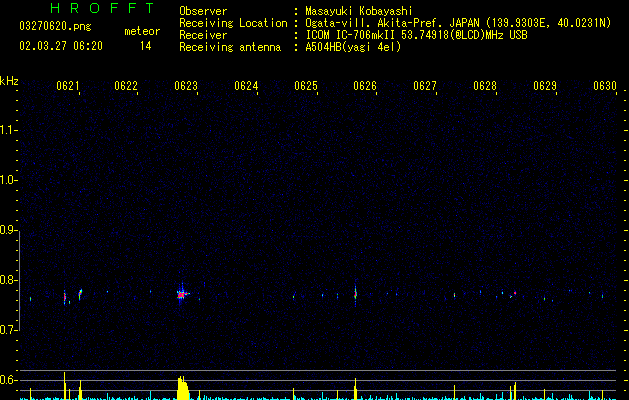Click the red echo just before 0621
The width and height of the screenshot is (629, 400).
coord(65,297)
